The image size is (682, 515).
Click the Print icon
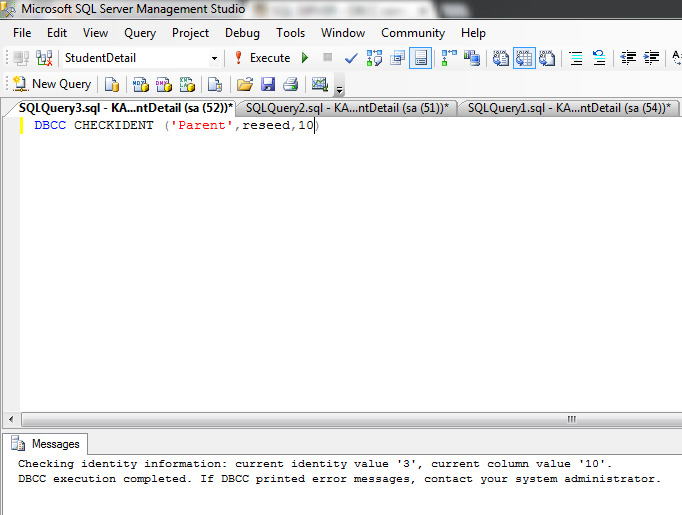[x=291, y=84]
